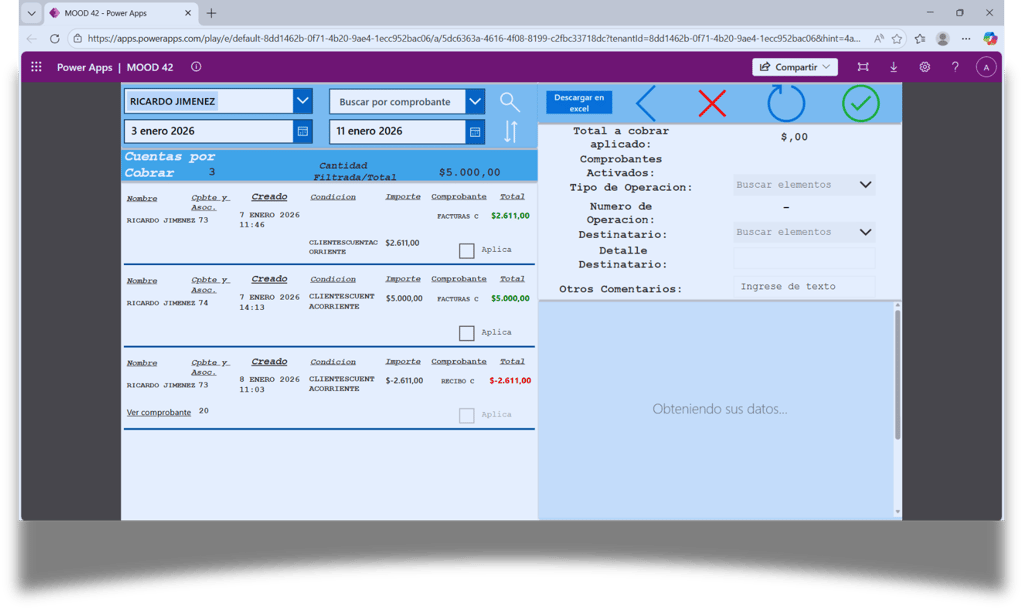Open the Ver comprobante link
Screen dimensions: 1024x613
click(x=159, y=413)
